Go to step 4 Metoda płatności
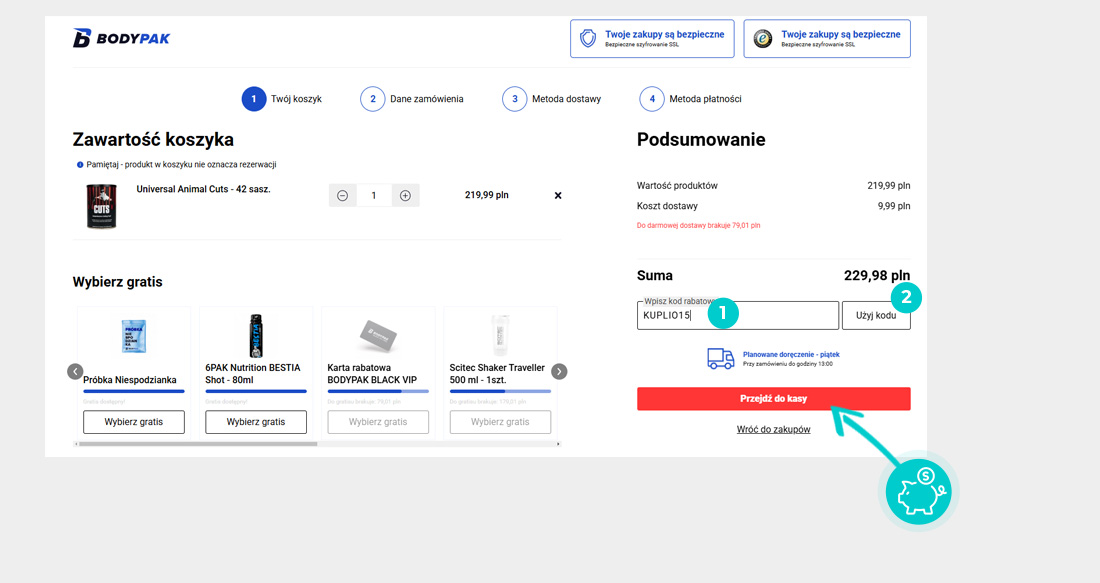Viewport: 1100px width, 583px height. (691, 99)
